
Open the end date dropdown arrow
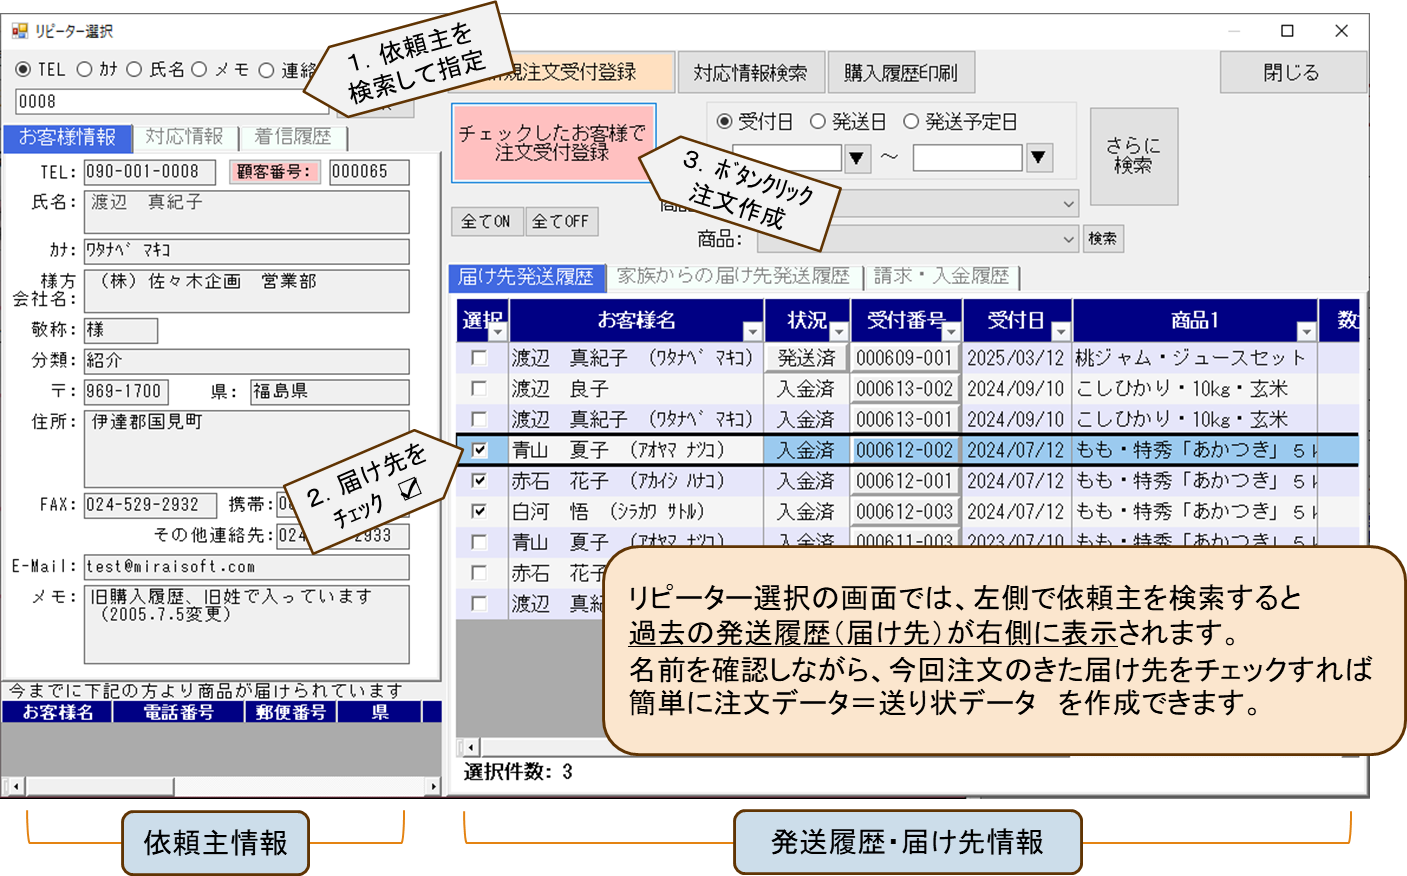[x=1039, y=158]
